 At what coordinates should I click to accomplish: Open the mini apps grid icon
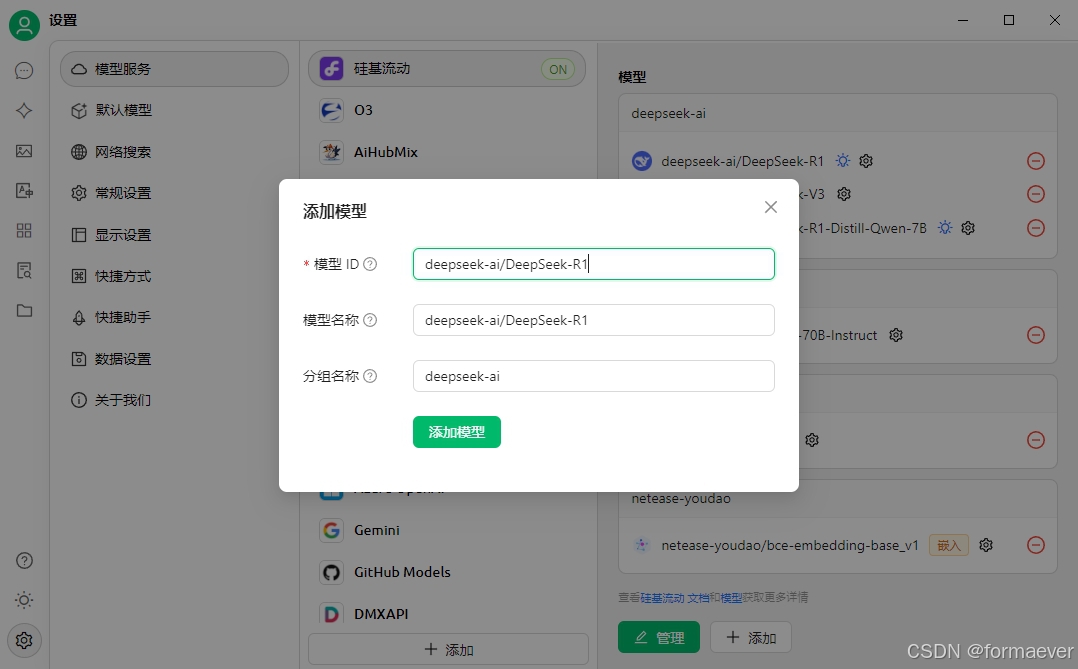24,230
